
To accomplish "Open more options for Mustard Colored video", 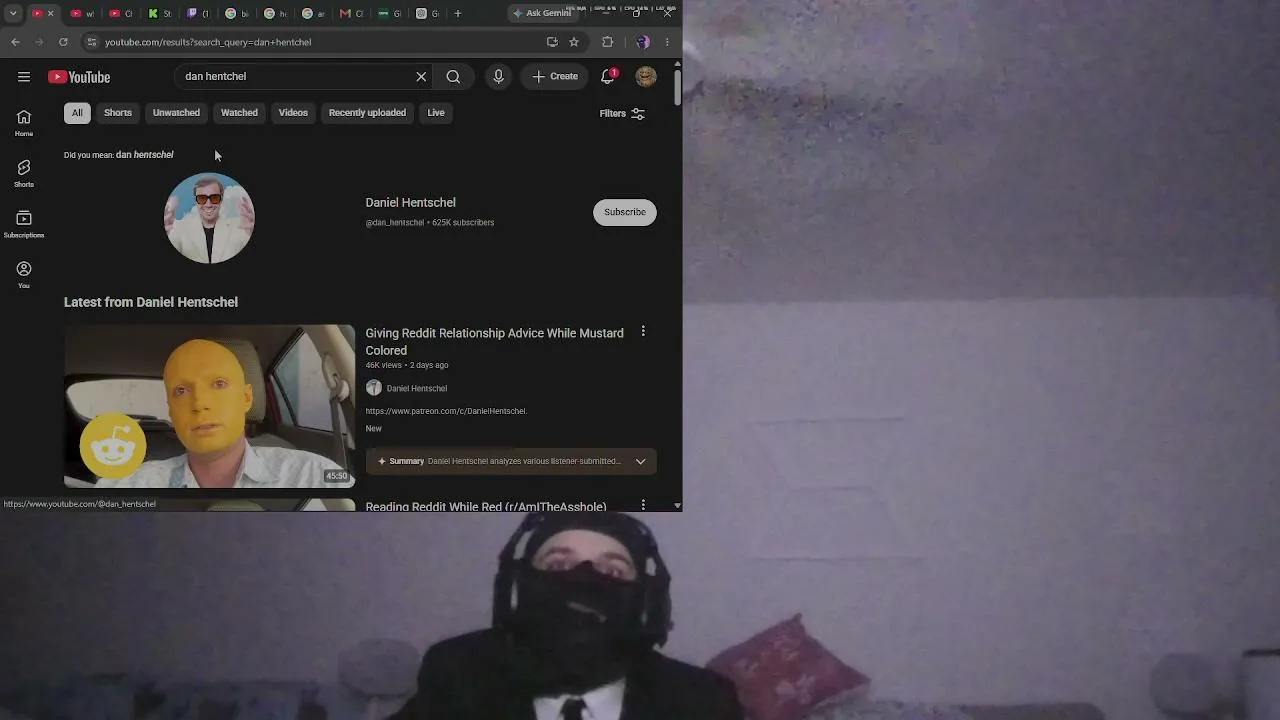I will pyautogui.click(x=643, y=331).
